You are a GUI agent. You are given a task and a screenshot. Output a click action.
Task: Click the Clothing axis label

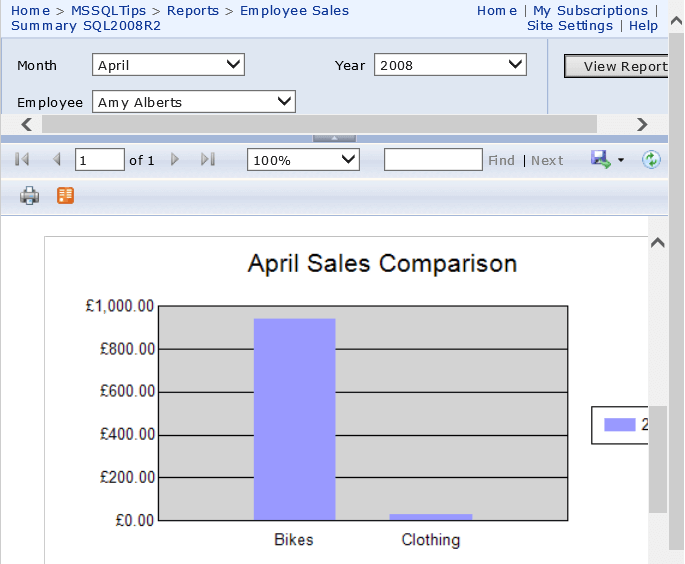tap(431, 540)
